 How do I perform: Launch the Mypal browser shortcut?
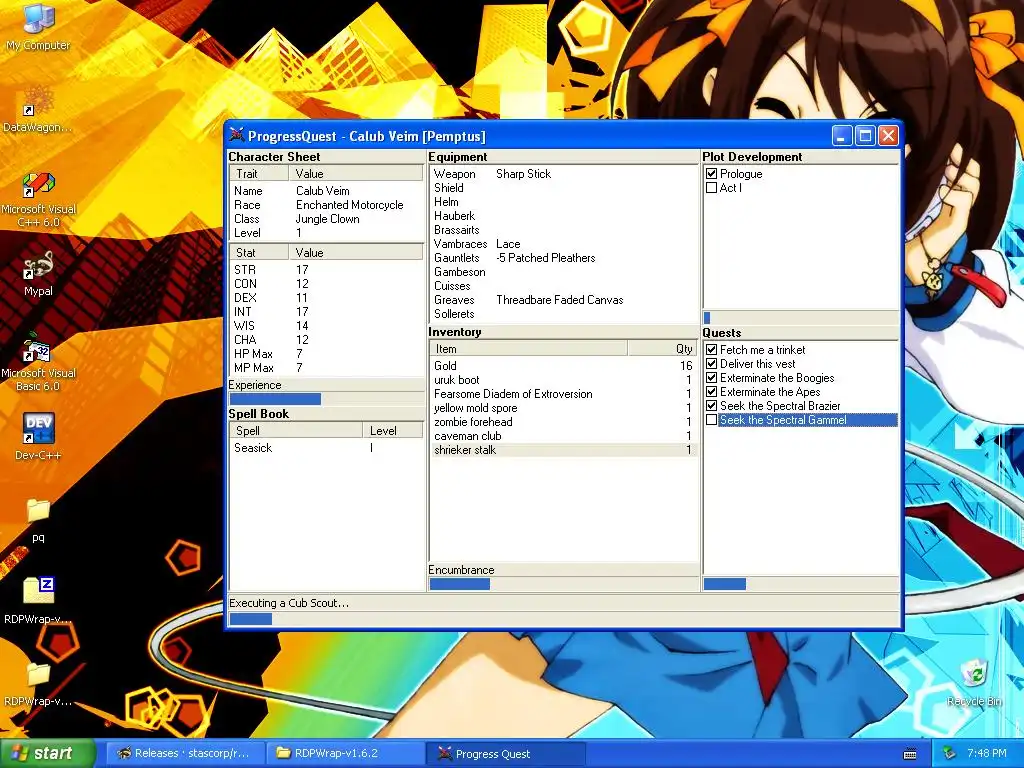click(38, 274)
